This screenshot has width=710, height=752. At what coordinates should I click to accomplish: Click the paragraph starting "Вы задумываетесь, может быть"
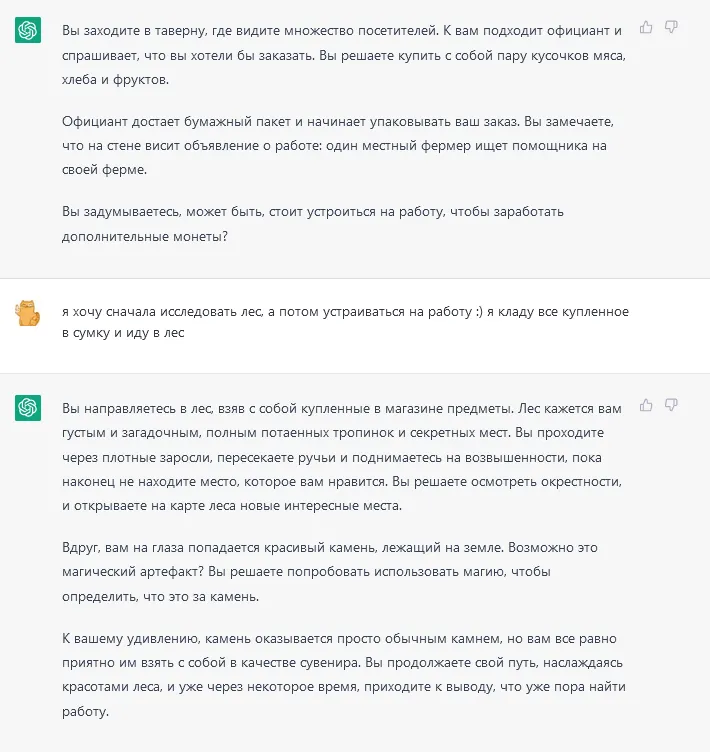coord(313,224)
